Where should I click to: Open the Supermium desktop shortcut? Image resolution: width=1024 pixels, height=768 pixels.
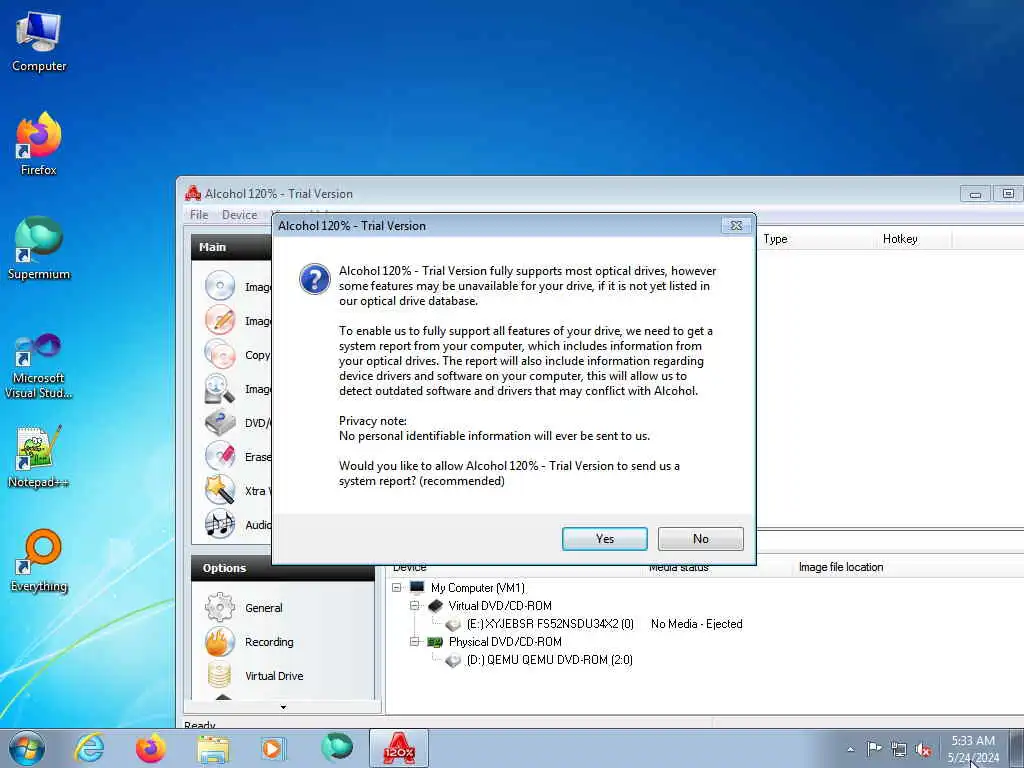39,248
